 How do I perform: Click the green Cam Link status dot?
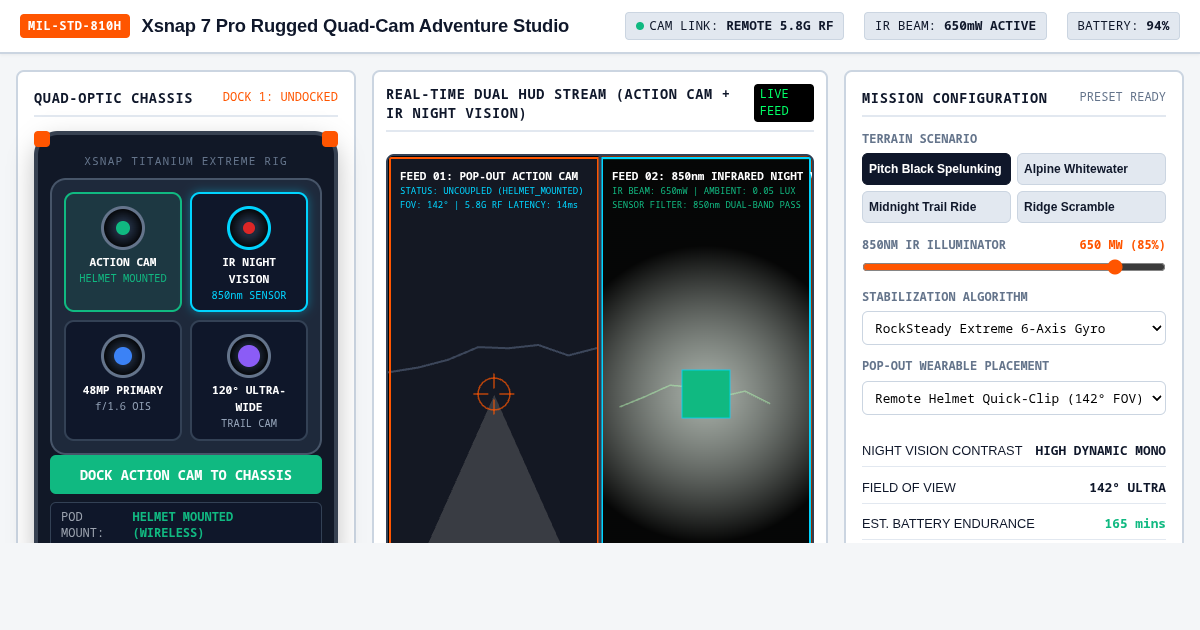pyautogui.click(x=640, y=26)
